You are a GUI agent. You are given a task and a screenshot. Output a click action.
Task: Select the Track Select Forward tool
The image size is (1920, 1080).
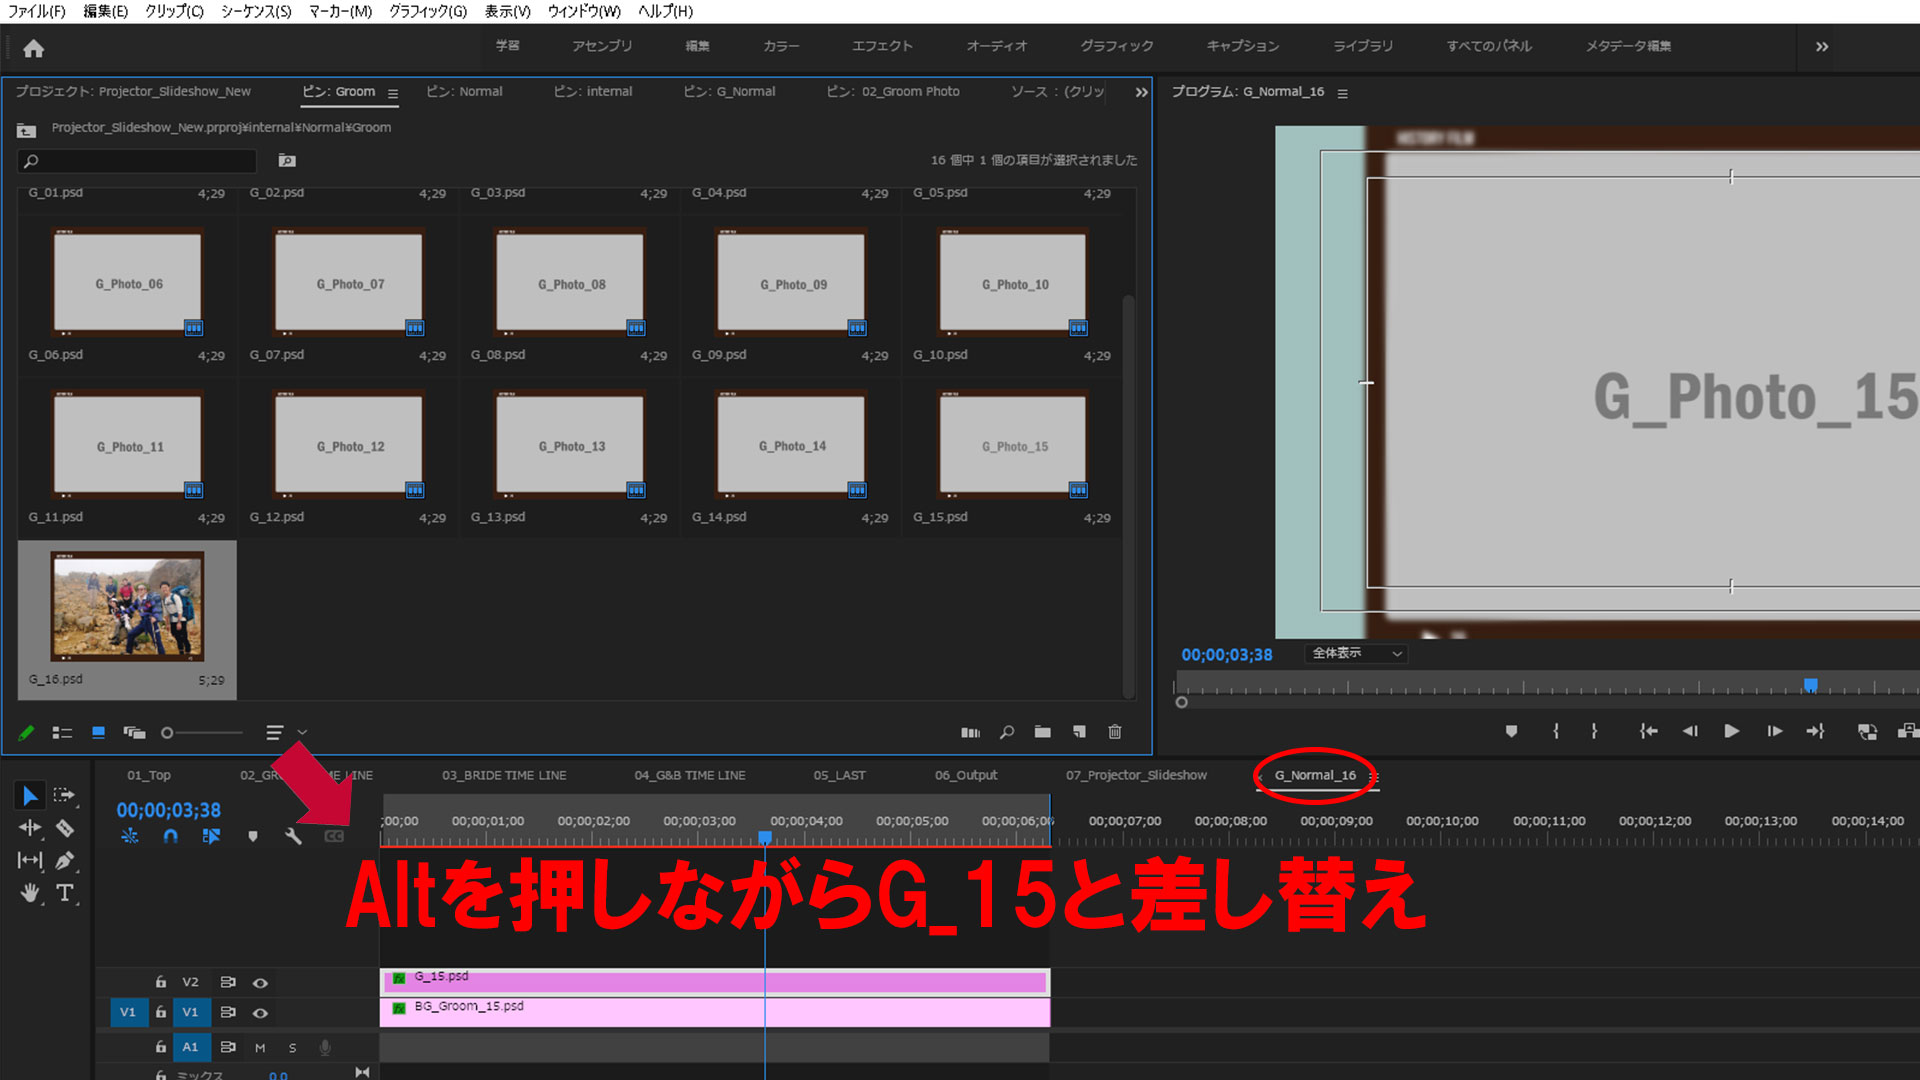point(64,795)
